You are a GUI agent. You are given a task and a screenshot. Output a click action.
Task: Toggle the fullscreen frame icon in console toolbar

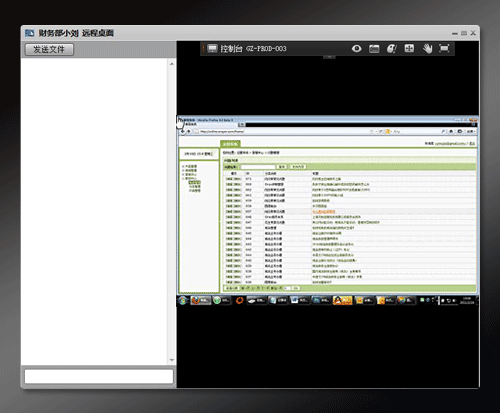pyautogui.click(x=444, y=49)
